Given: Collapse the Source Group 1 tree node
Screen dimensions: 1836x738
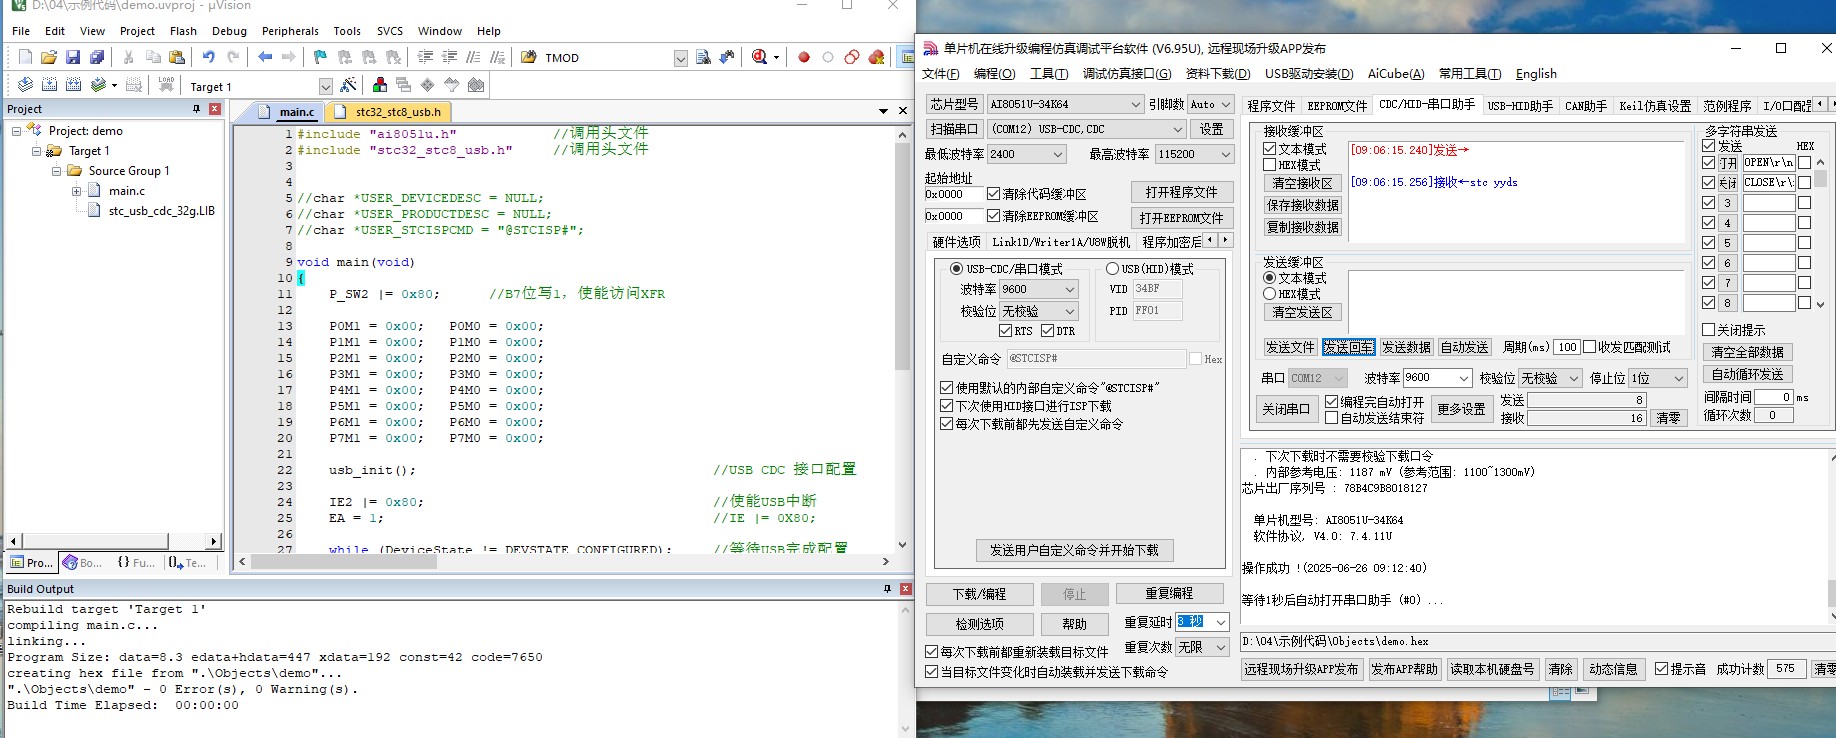Looking at the screenshot, I should [57, 171].
